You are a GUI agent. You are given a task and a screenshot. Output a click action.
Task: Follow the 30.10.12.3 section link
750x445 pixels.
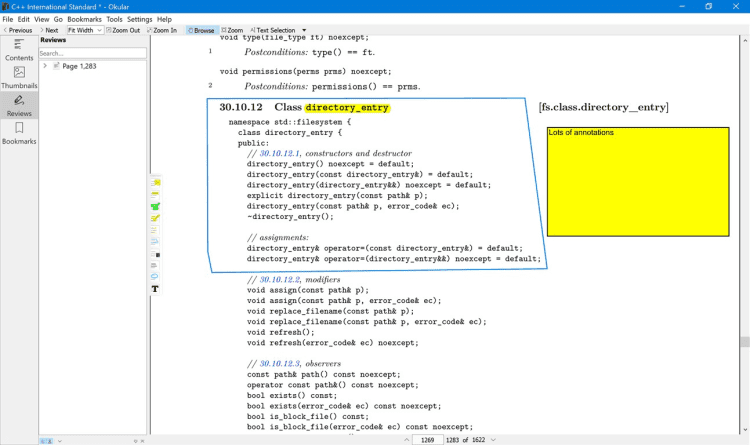(279, 364)
